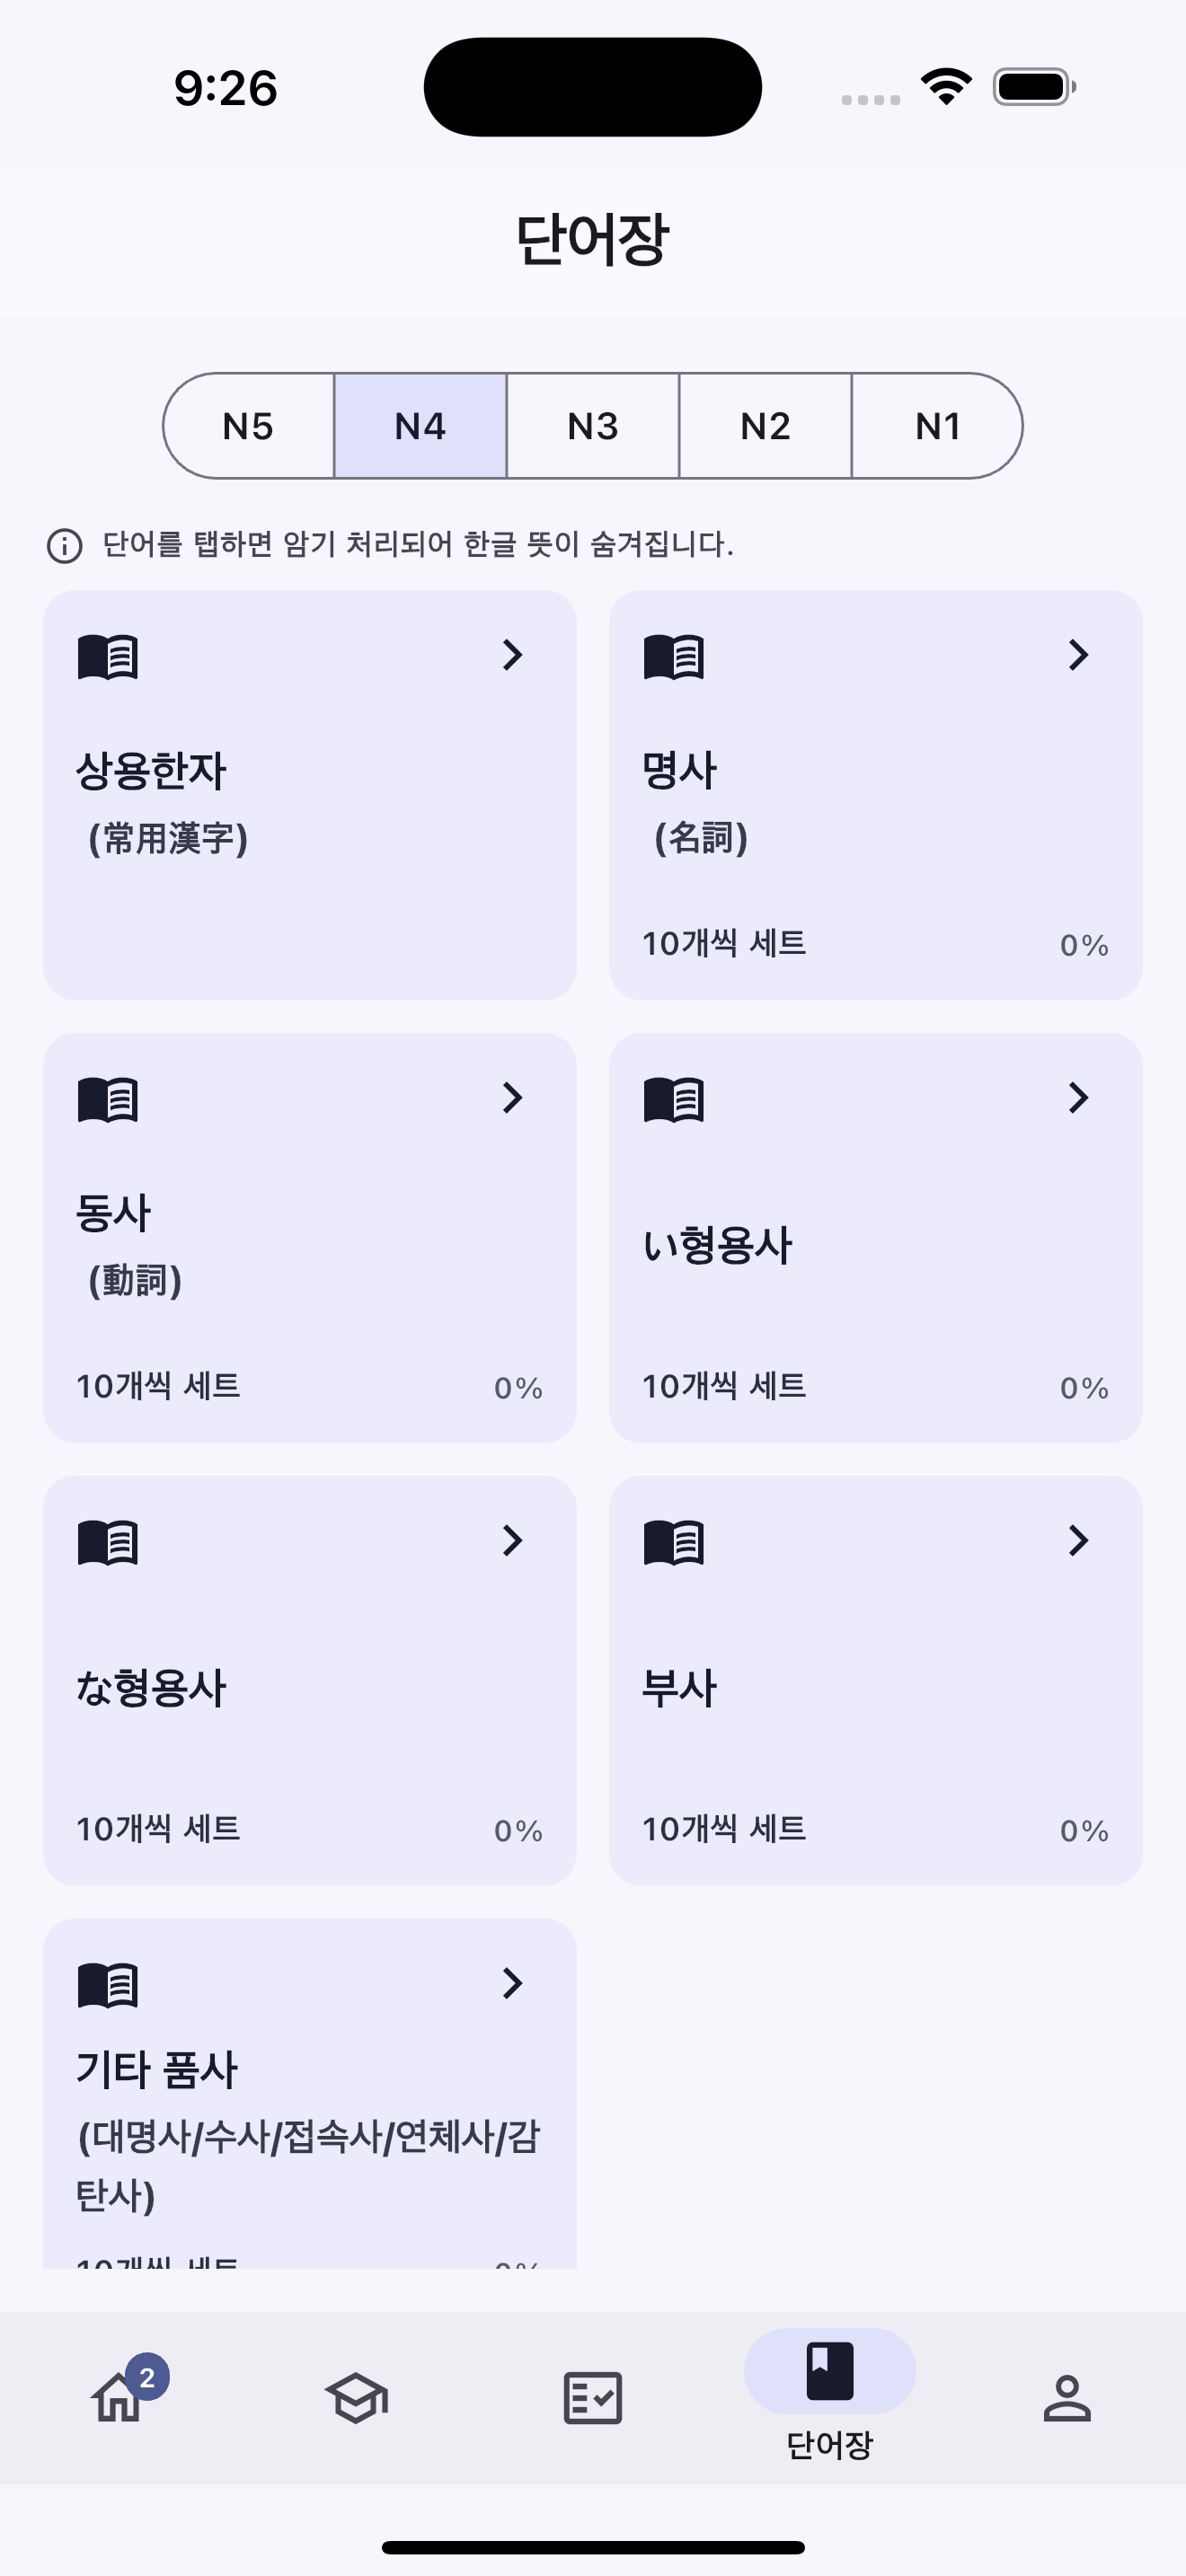Switch level to N3

pyautogui.click(x=593, y=426)
